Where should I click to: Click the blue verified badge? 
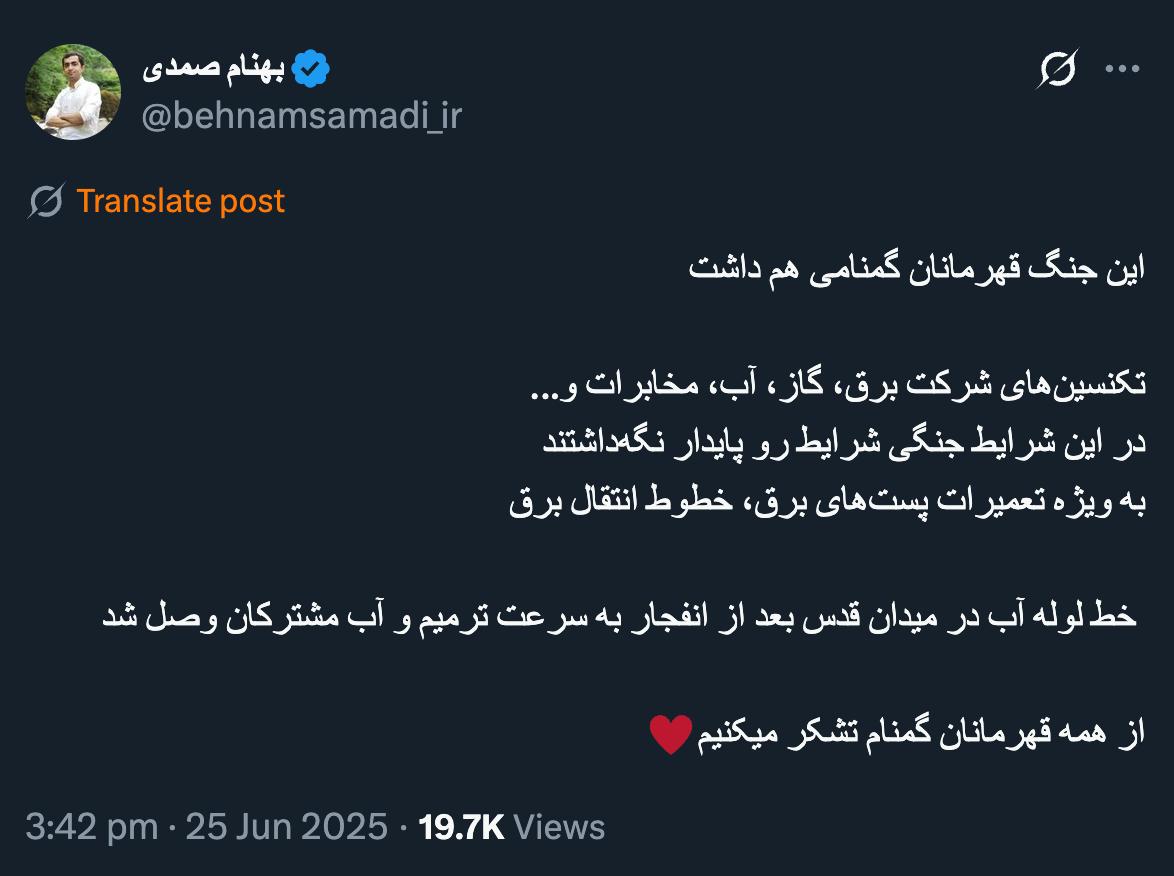[x=310, y=70]
